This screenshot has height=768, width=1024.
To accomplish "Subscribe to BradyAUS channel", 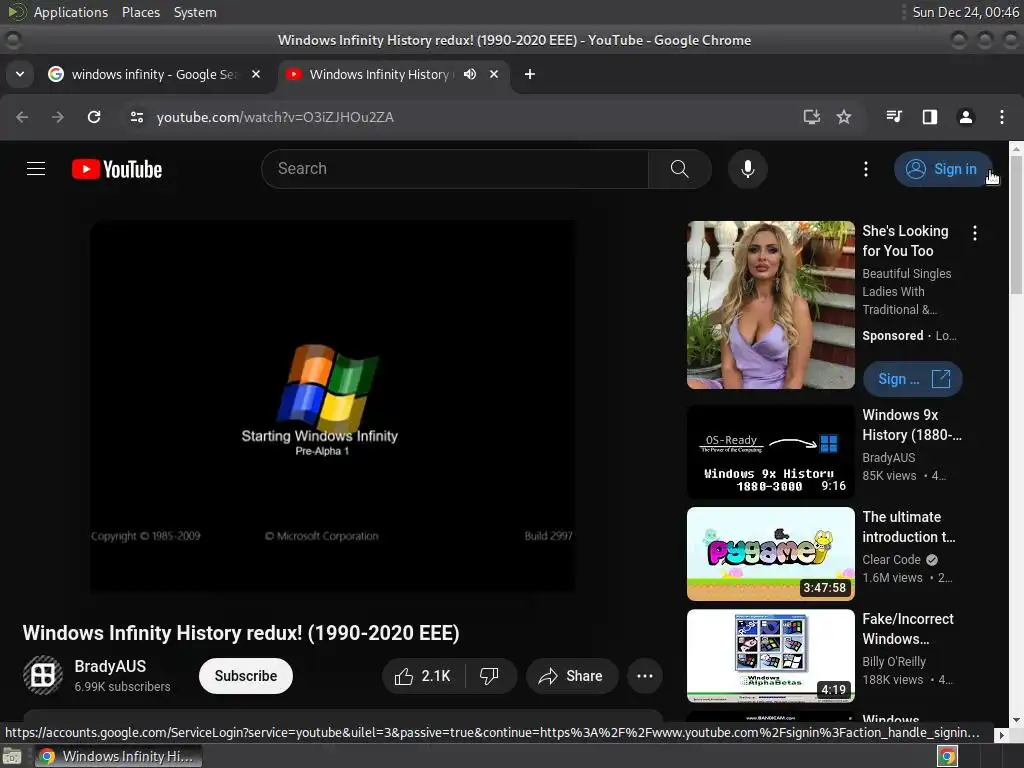I will click(246, 676).
